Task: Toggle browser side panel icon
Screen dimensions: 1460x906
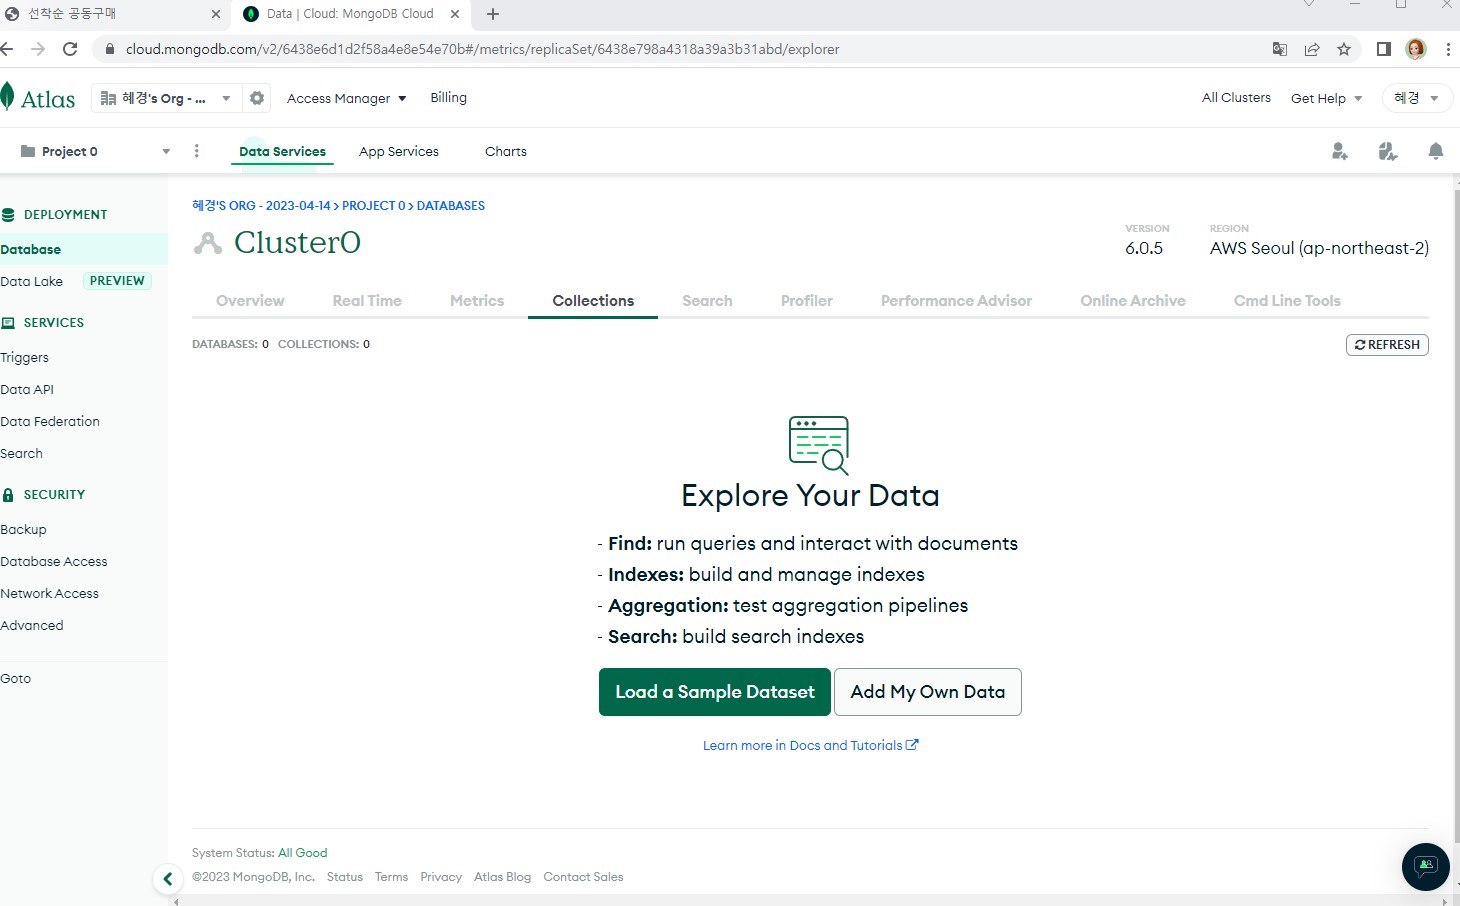Action: pos(1384,49)
